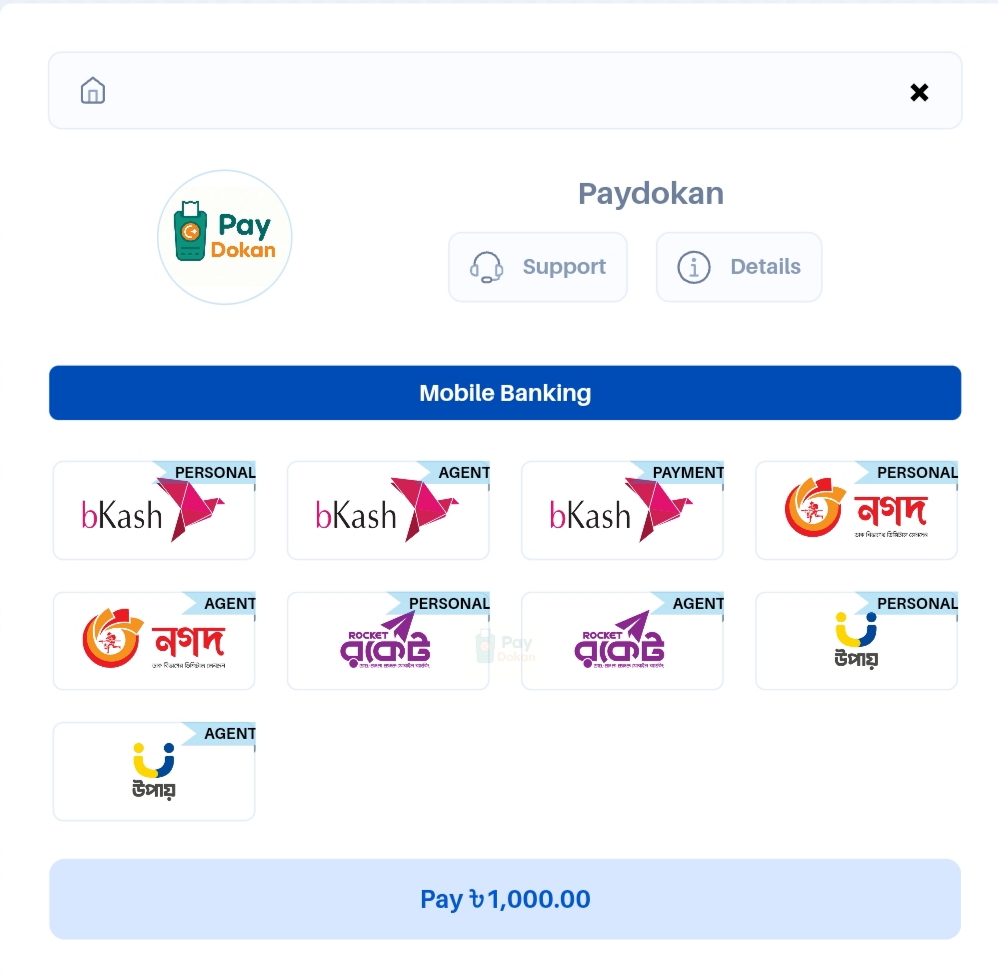The height and width of the screenshot is (976, 998).
Task: Select the Mobile Banking tab
Action: pyautogui.click(x=505, y=393)
